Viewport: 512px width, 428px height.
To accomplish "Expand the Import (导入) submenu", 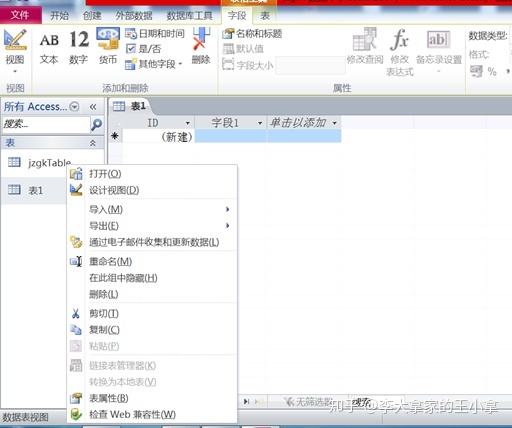I will 153,209.
